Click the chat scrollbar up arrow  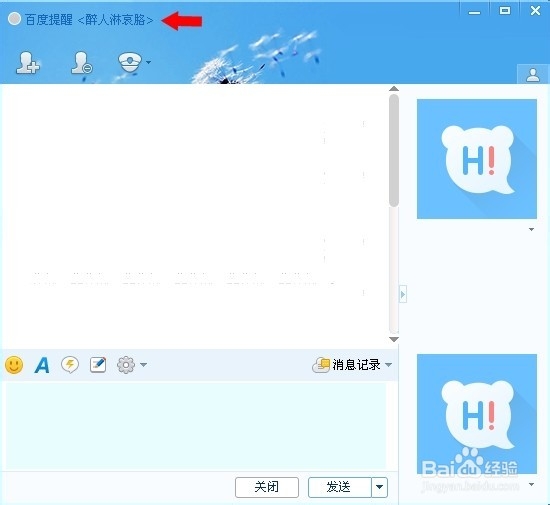click(394, 88)
